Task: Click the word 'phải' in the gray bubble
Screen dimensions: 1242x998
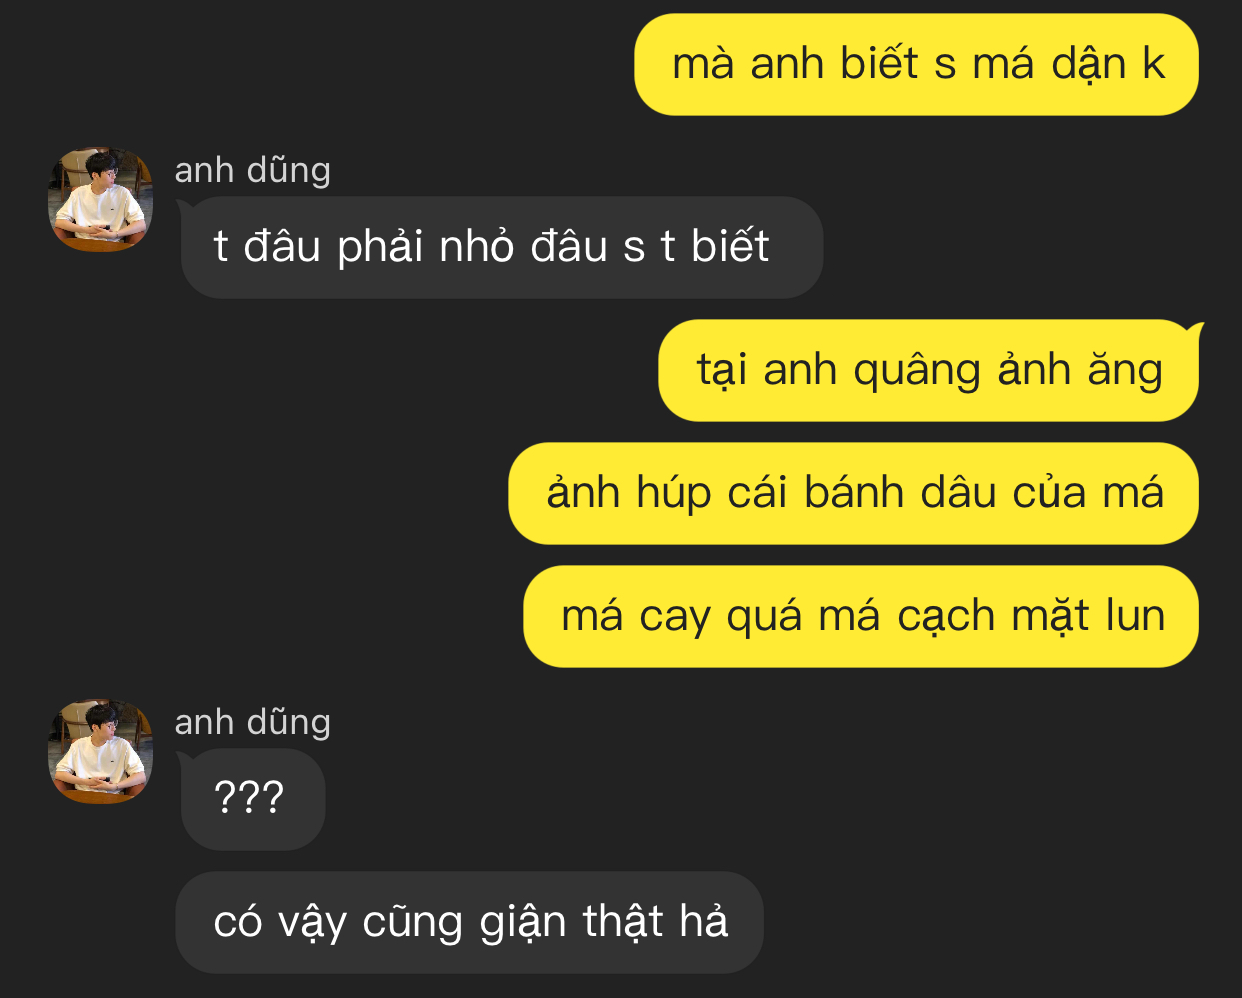Action: point(380,248)
